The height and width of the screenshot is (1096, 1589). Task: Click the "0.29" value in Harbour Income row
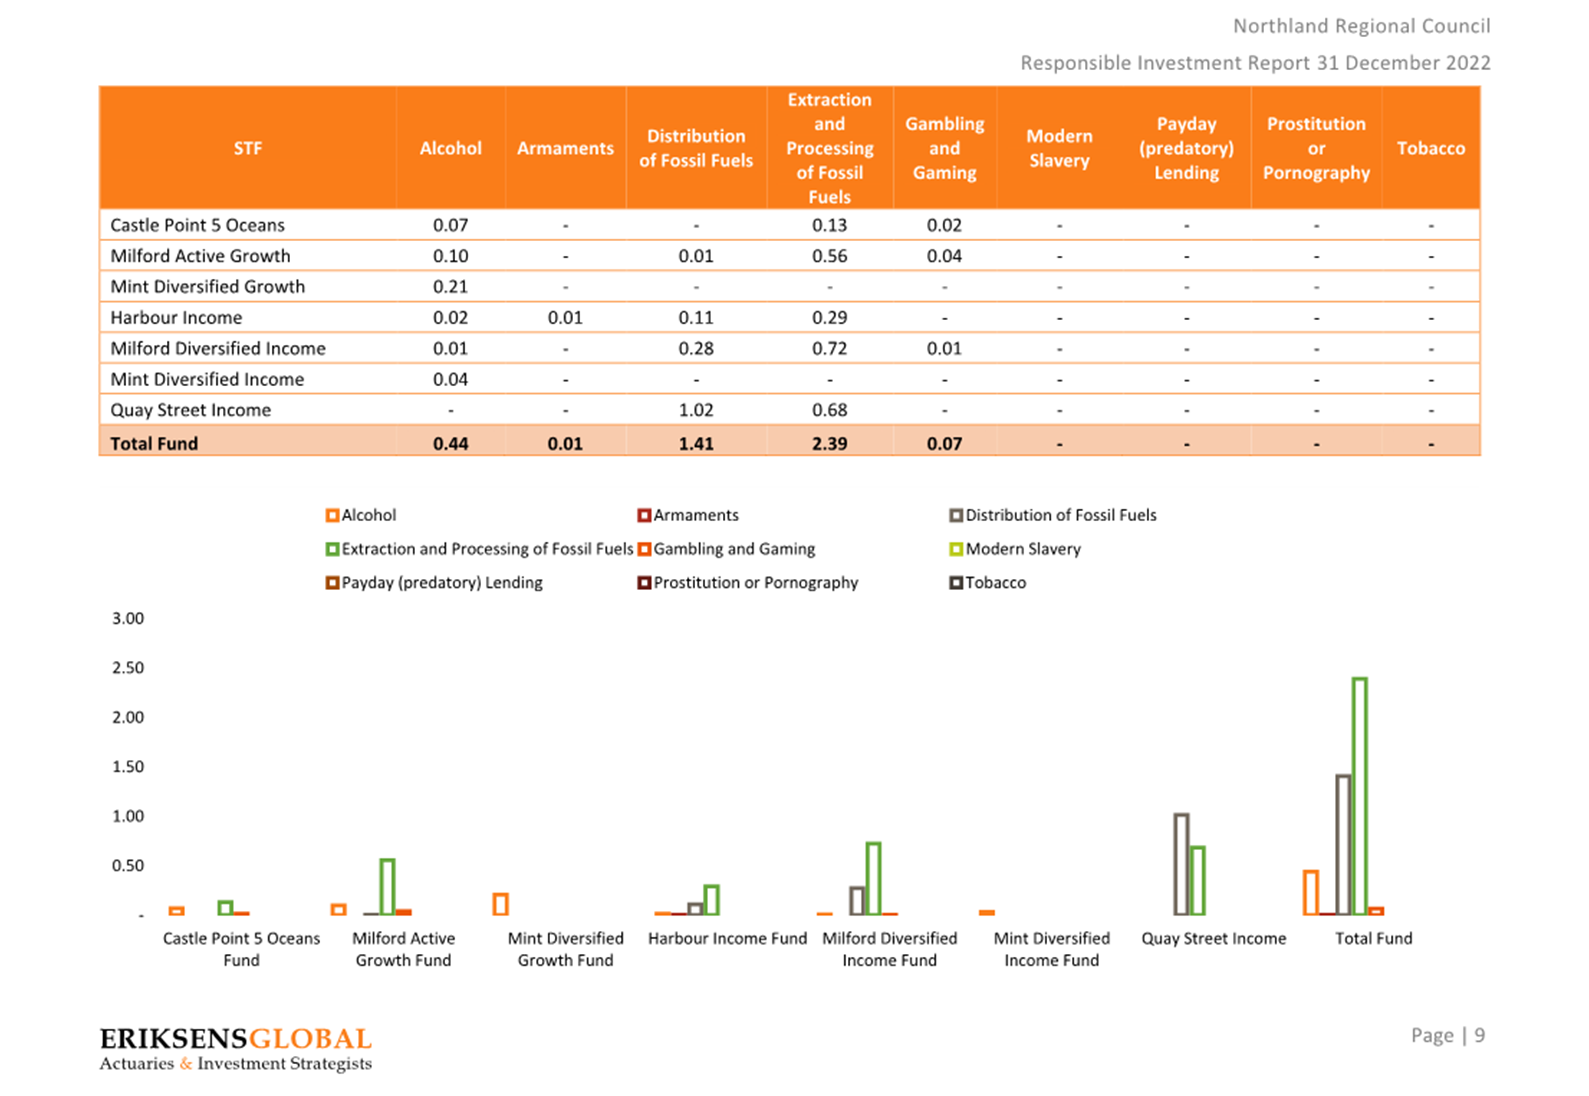coord(829,318)
